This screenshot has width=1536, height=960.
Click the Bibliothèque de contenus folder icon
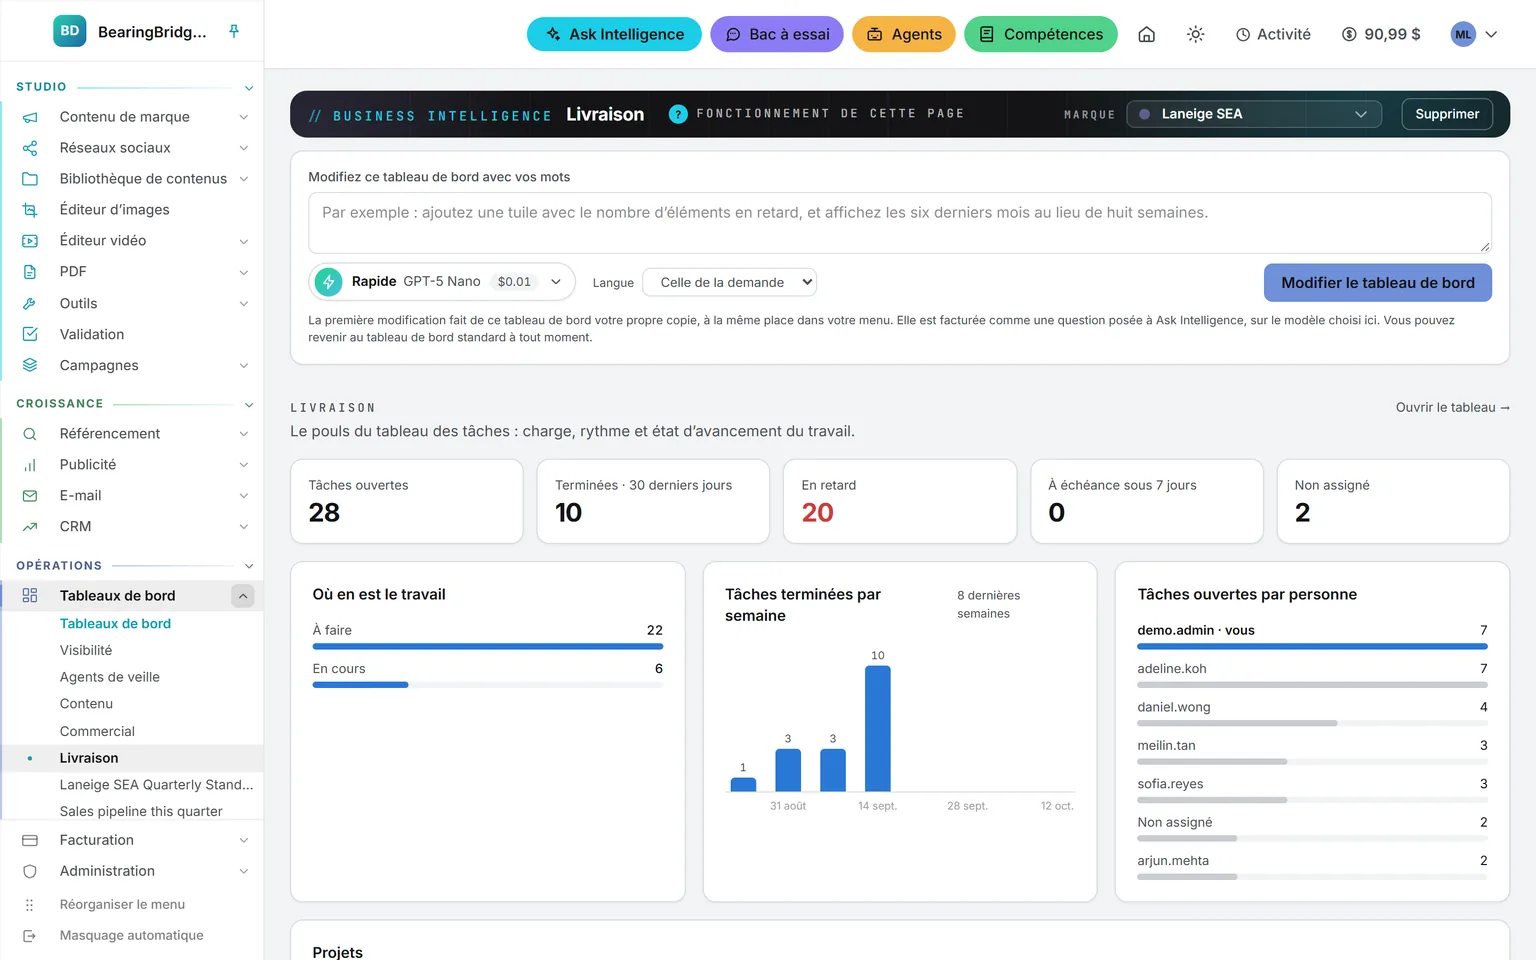[30, 179]
